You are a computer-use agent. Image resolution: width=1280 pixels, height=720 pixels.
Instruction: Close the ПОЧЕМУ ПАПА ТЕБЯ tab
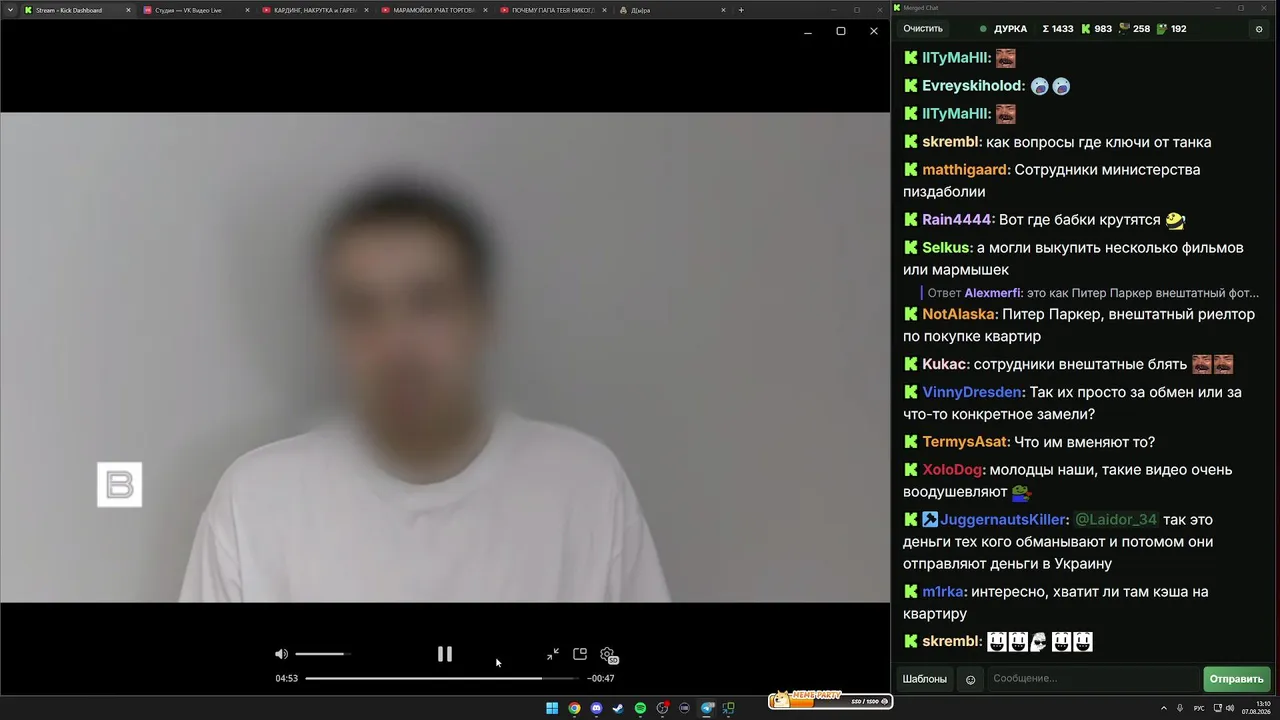[604, 10]
